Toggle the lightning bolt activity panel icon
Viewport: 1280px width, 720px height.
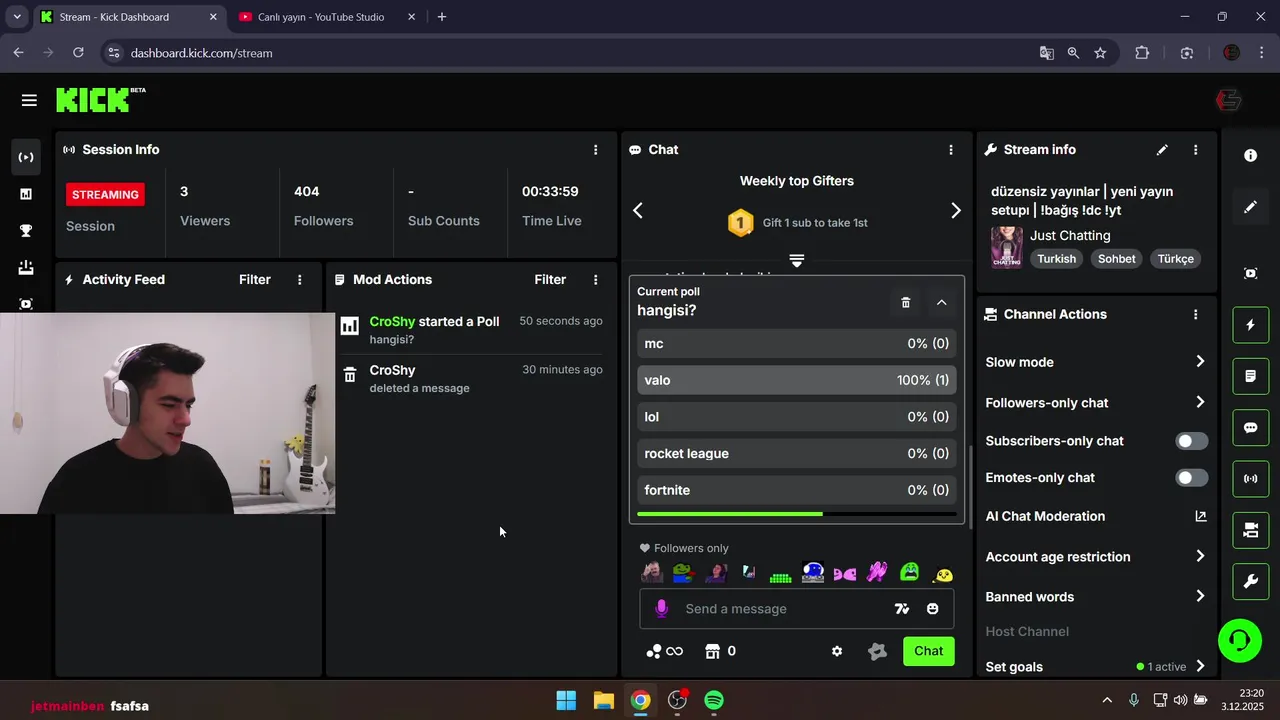click(x=1250, y=325)
